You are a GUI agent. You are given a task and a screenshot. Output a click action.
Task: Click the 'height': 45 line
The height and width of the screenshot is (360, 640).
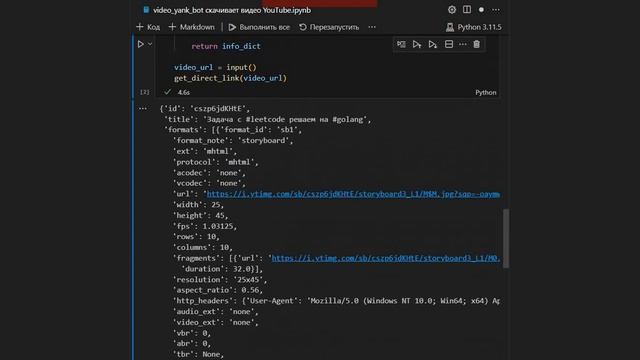(200, 215)
